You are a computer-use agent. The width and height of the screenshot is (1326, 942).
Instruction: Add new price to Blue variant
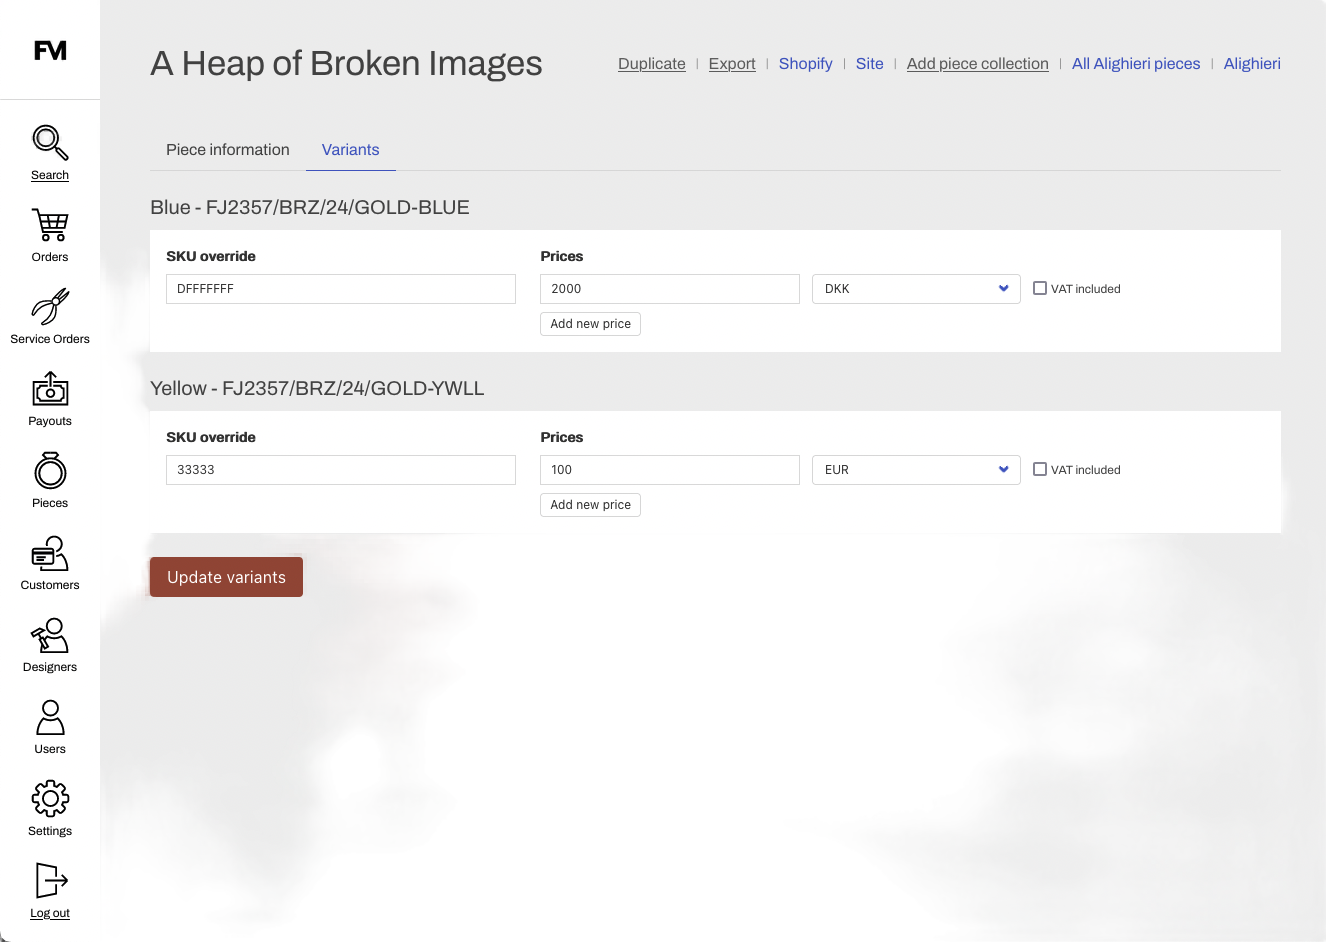pos(590,324)
